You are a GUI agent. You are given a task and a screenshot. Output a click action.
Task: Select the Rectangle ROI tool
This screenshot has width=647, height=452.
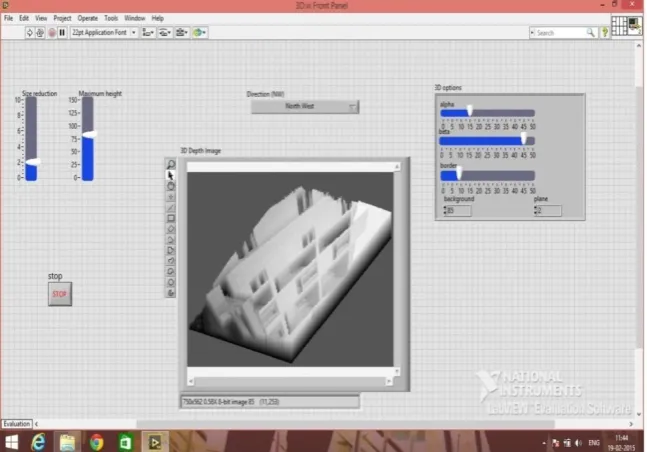coord(170,218)
